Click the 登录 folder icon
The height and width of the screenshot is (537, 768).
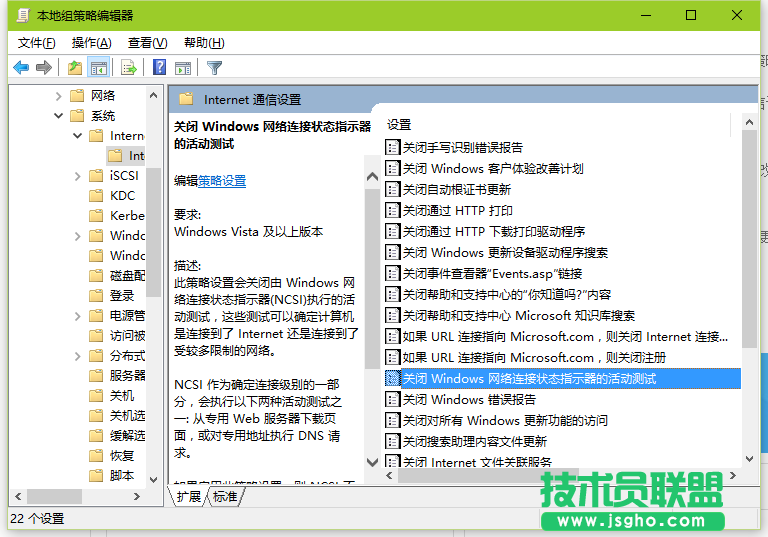96,295
